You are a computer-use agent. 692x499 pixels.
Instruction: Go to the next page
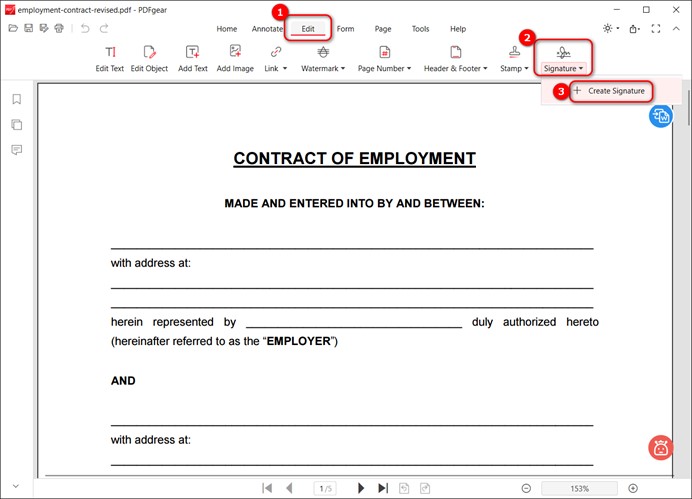361,488
